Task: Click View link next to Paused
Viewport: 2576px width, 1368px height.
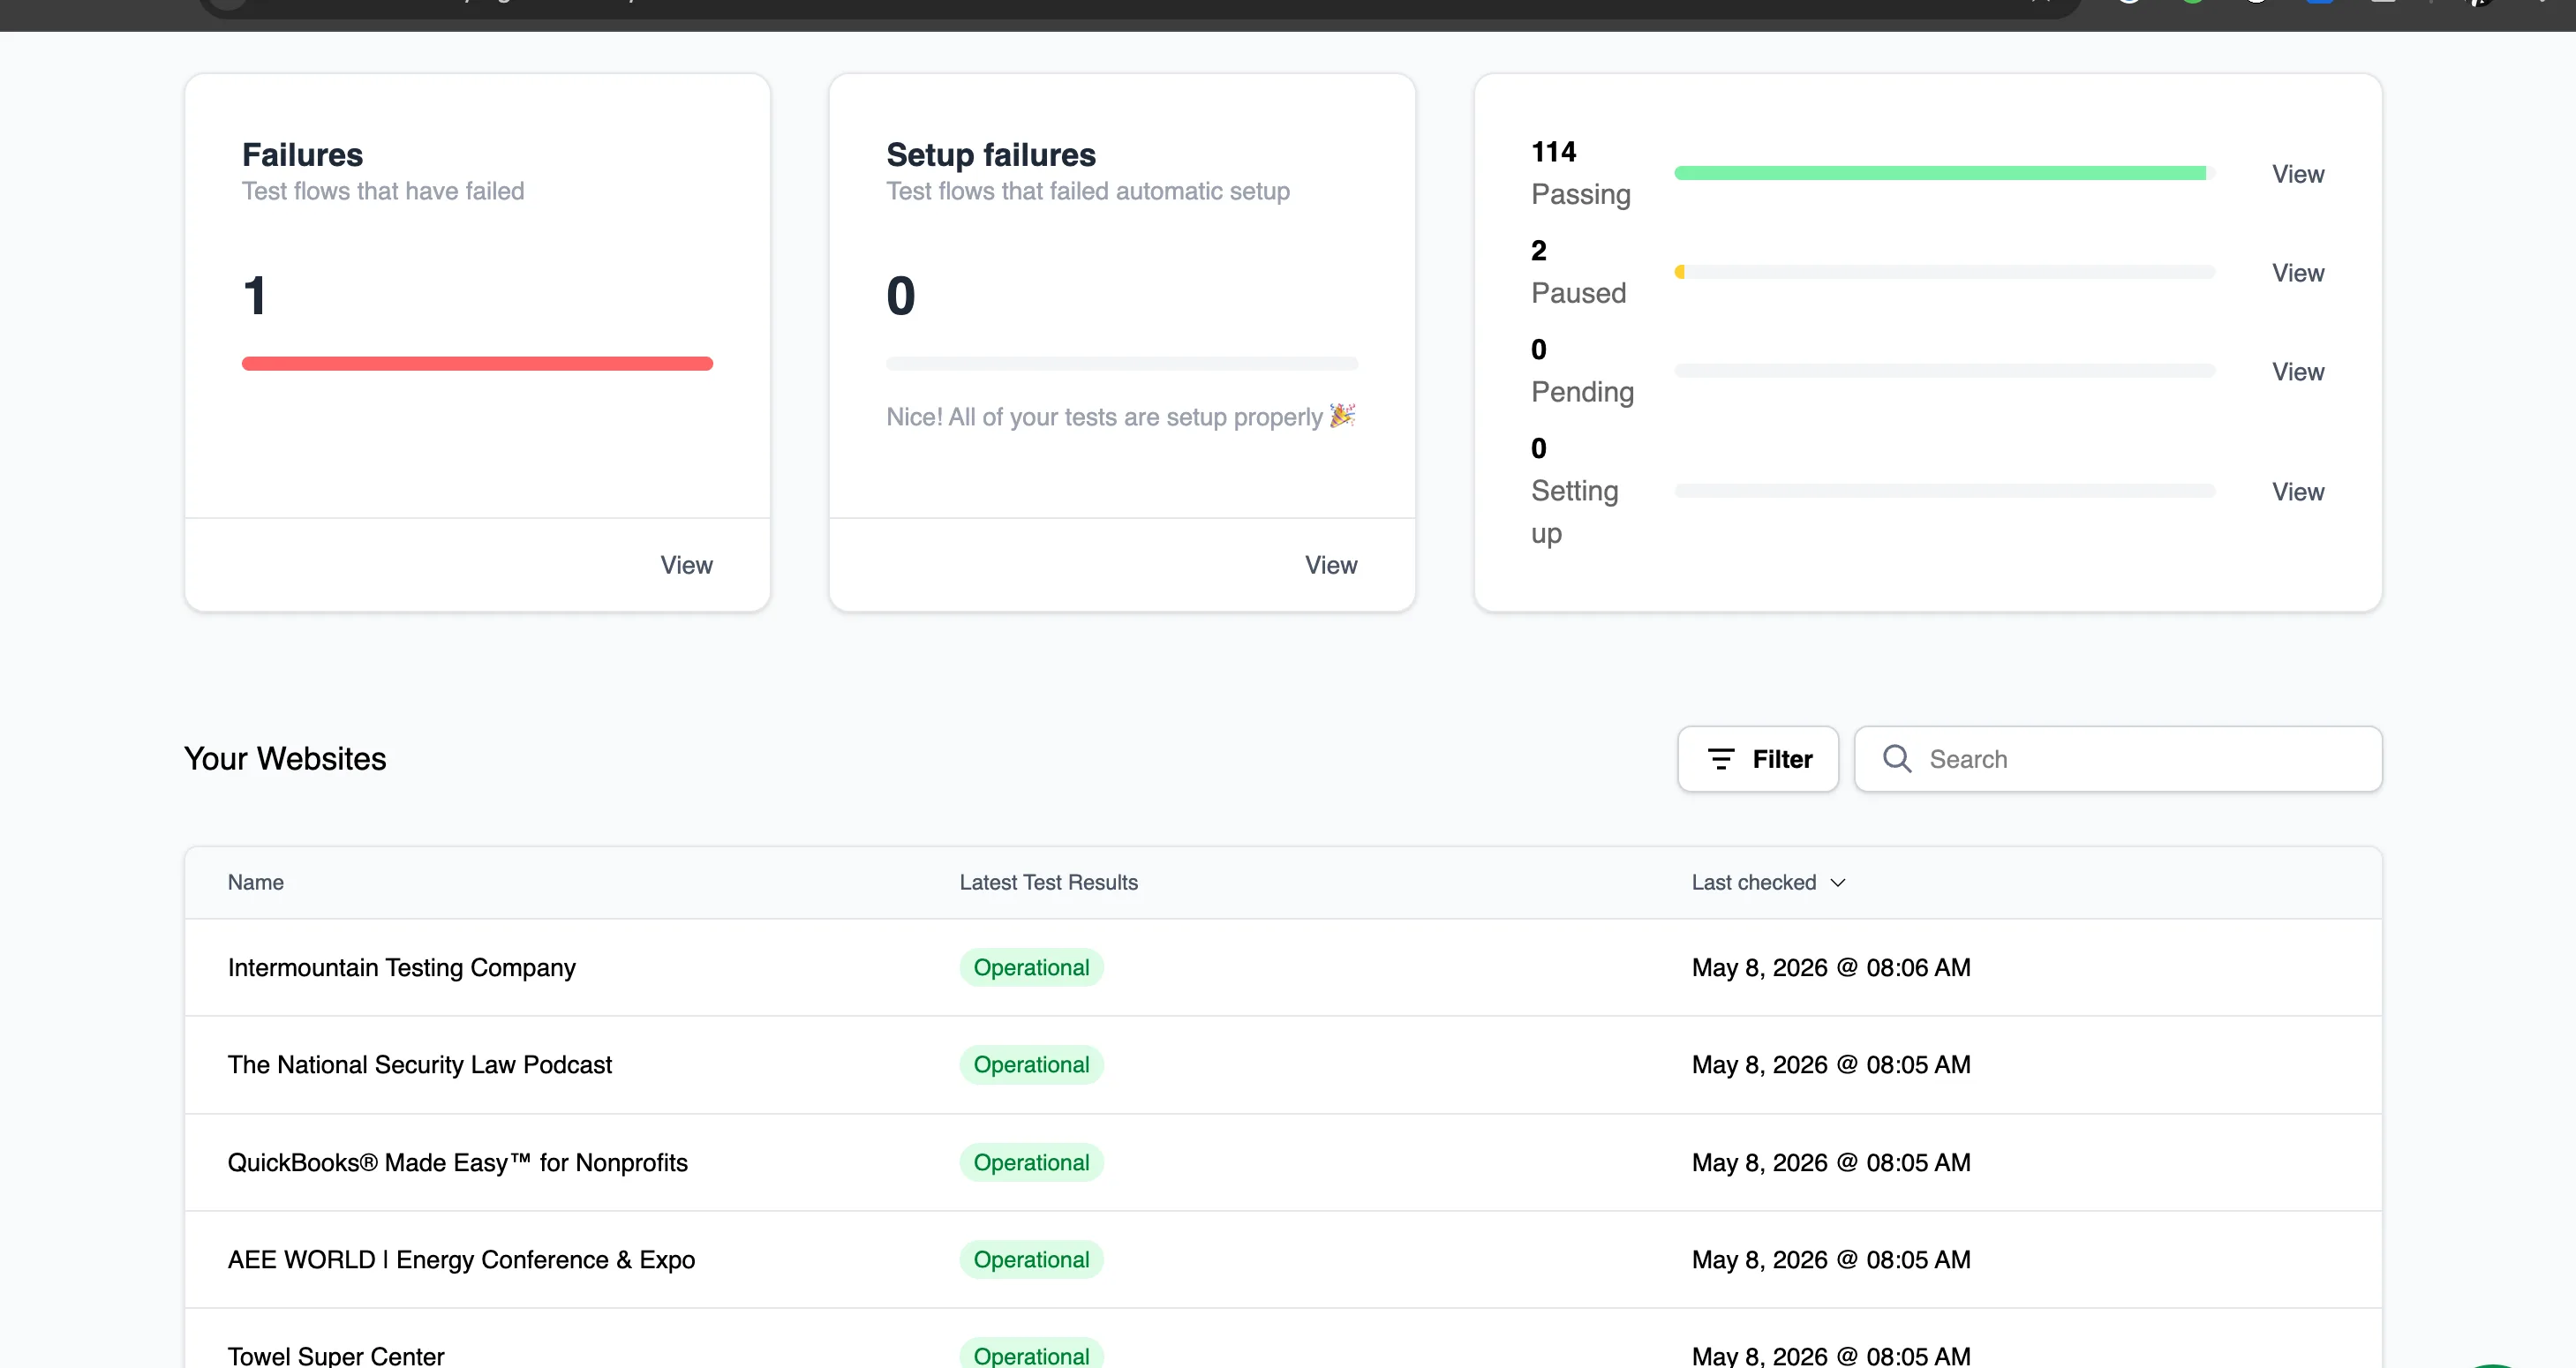Action: (x=2298, y=273)
